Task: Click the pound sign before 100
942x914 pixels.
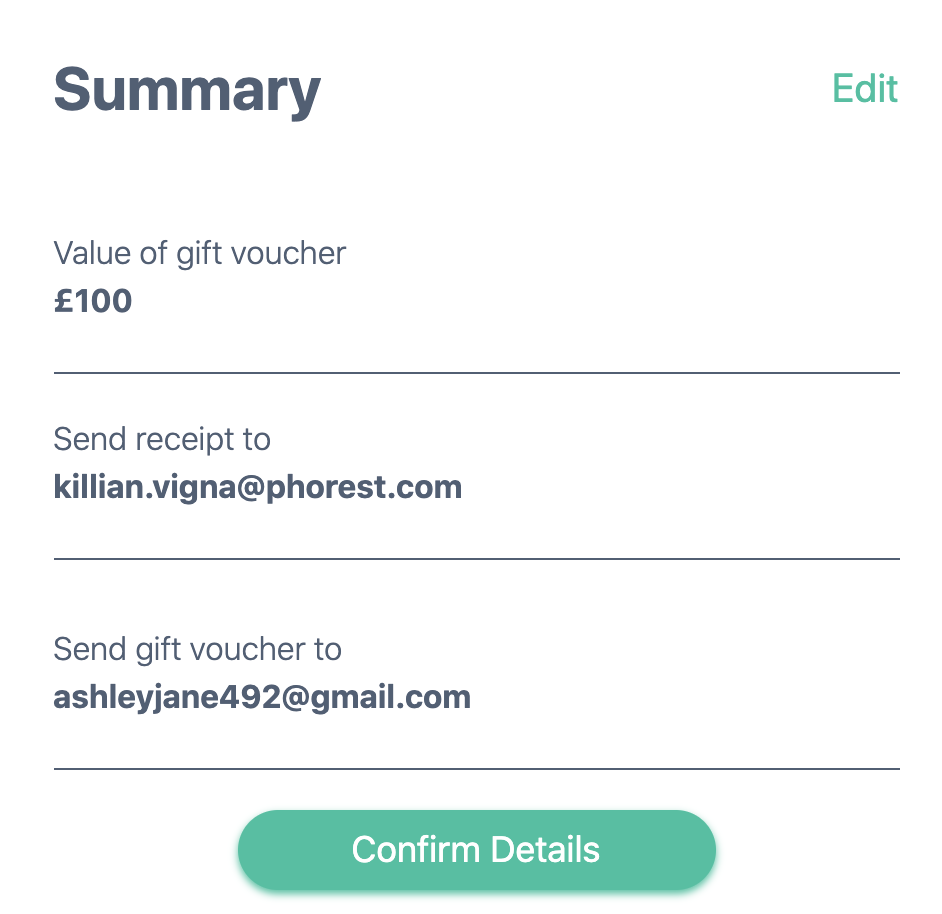Action: tap(64, 300)
